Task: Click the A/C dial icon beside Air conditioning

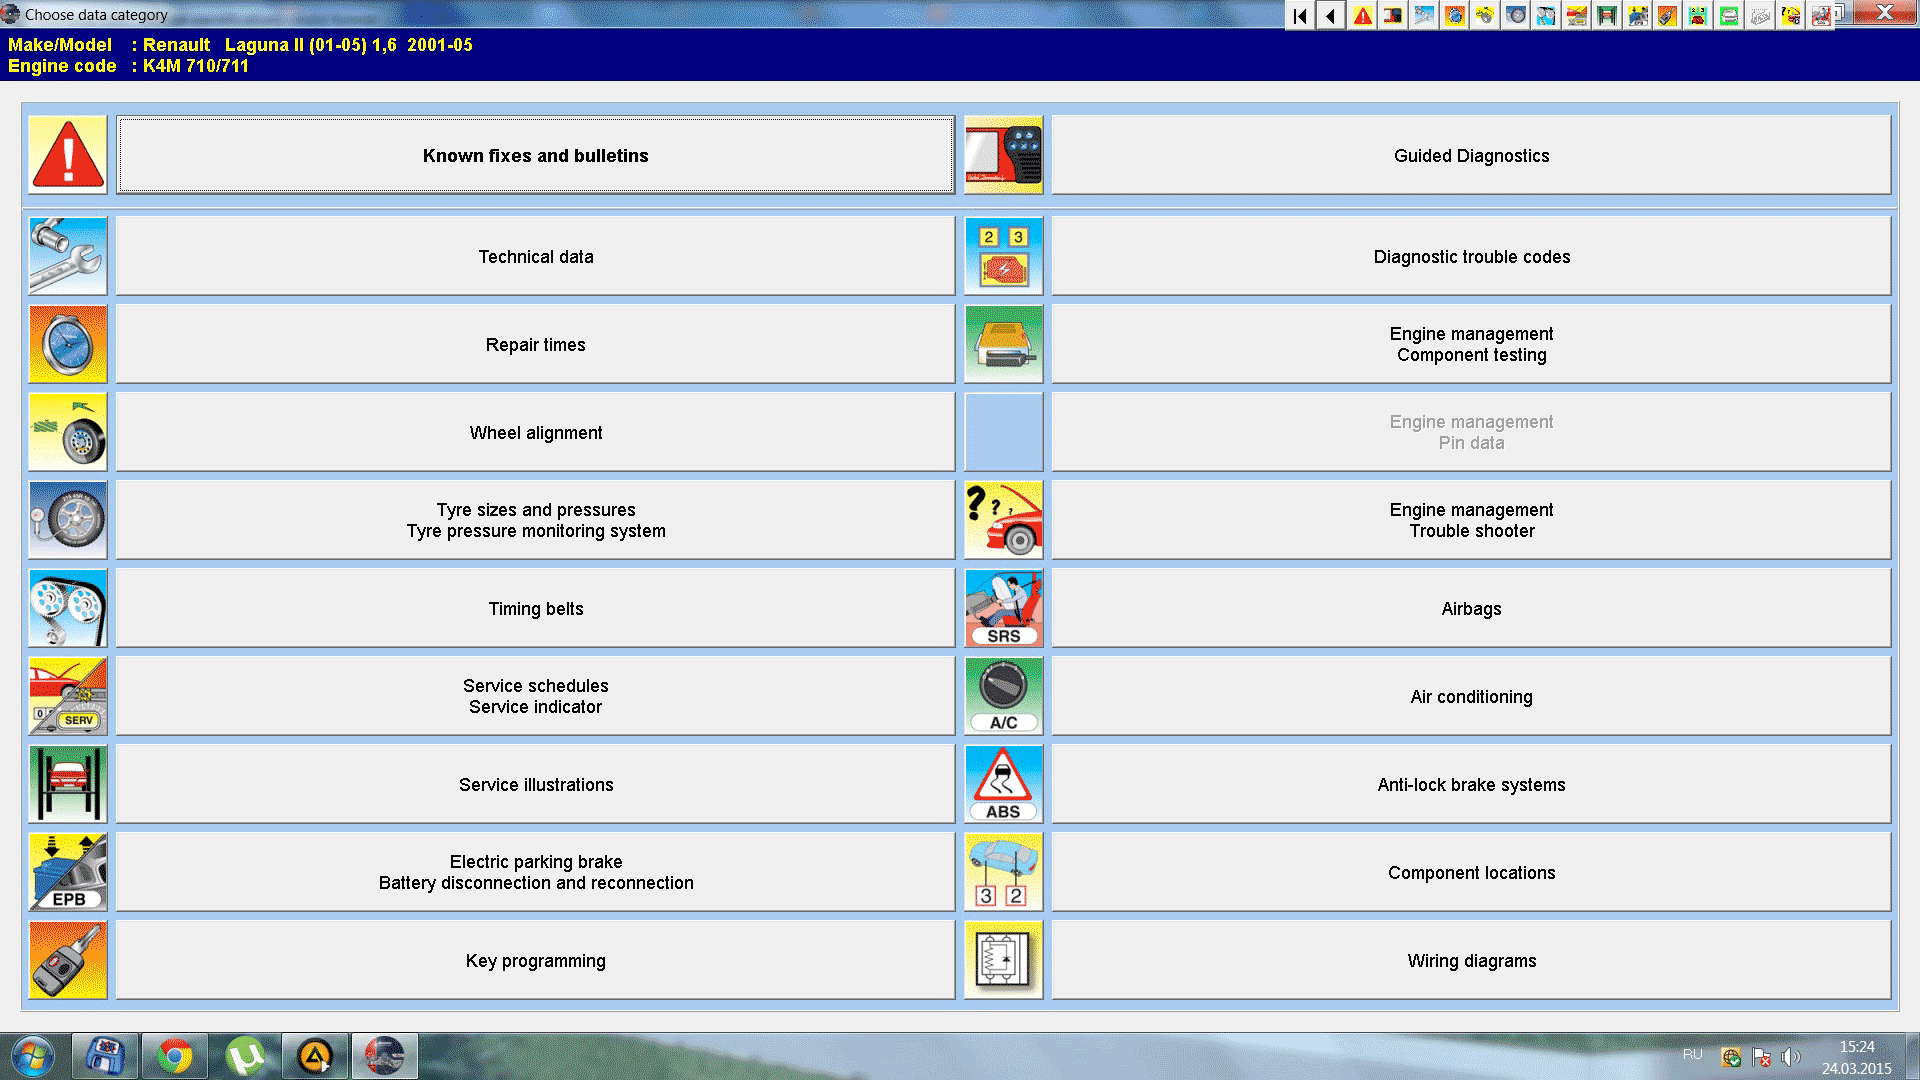Action: (1004, 696)
